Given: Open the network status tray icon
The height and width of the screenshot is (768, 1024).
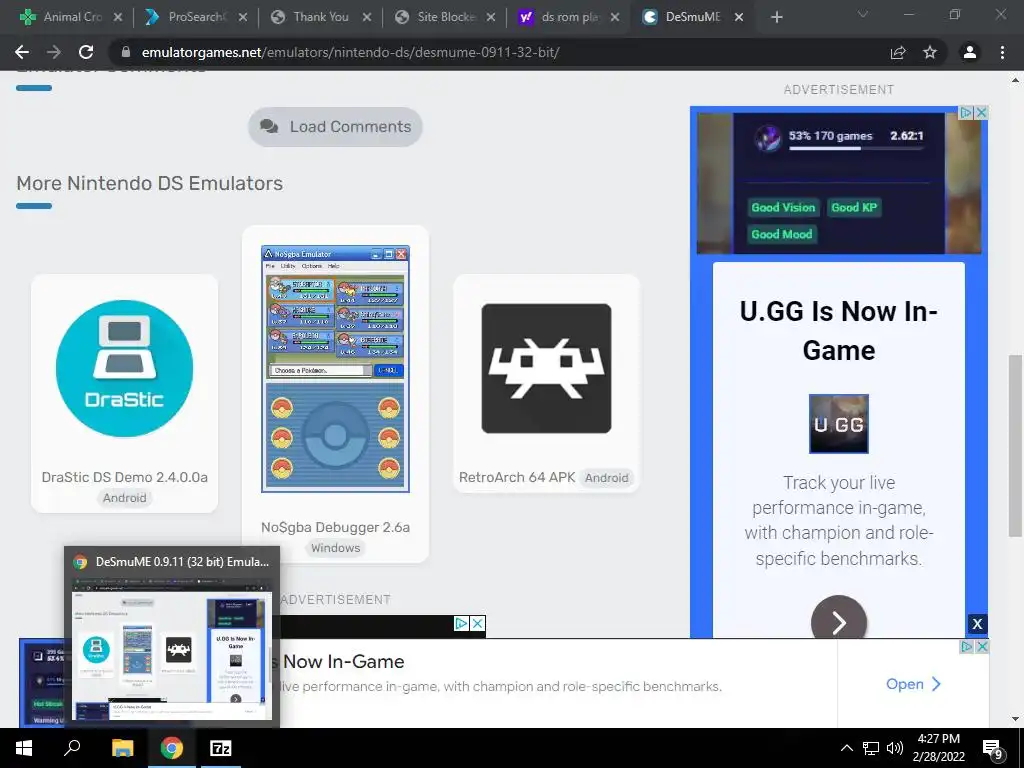Looking at the screenshot, I should click(871, 748).
